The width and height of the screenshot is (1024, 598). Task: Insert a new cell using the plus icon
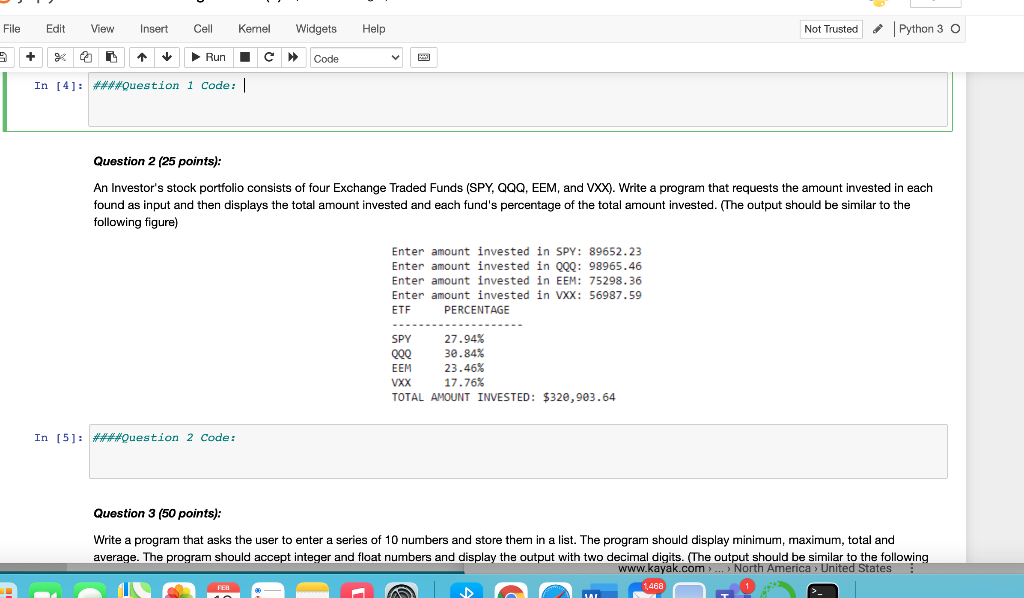29,57
